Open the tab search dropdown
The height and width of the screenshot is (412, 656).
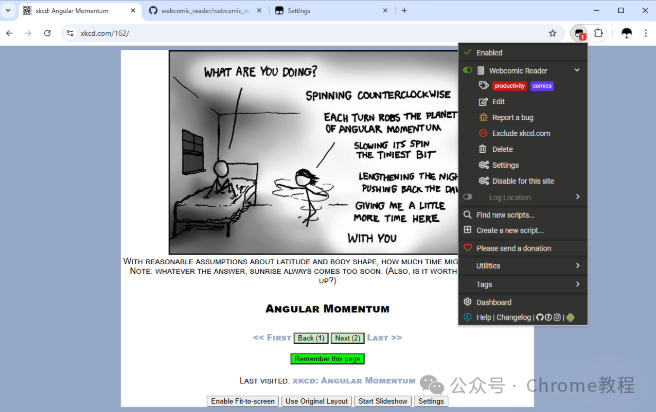pyautogui.click(x=8, y=10)
